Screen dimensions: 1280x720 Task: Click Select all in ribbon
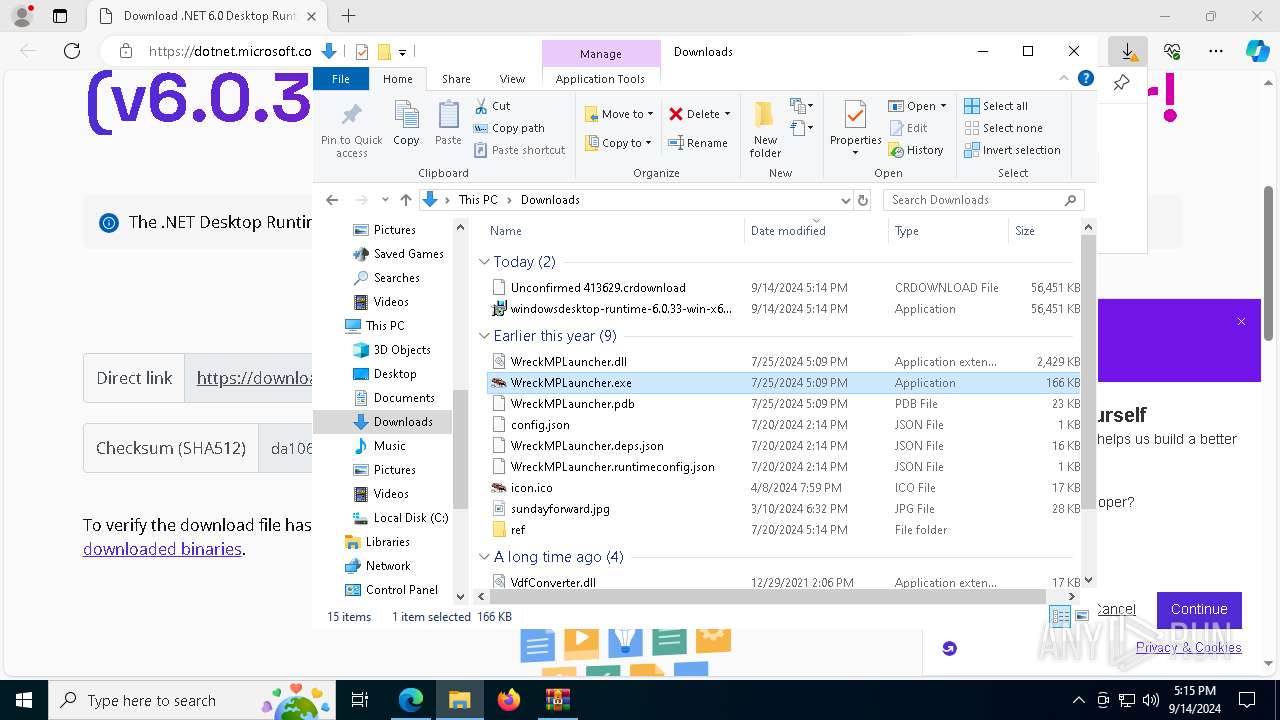click(x=996, y=106)
